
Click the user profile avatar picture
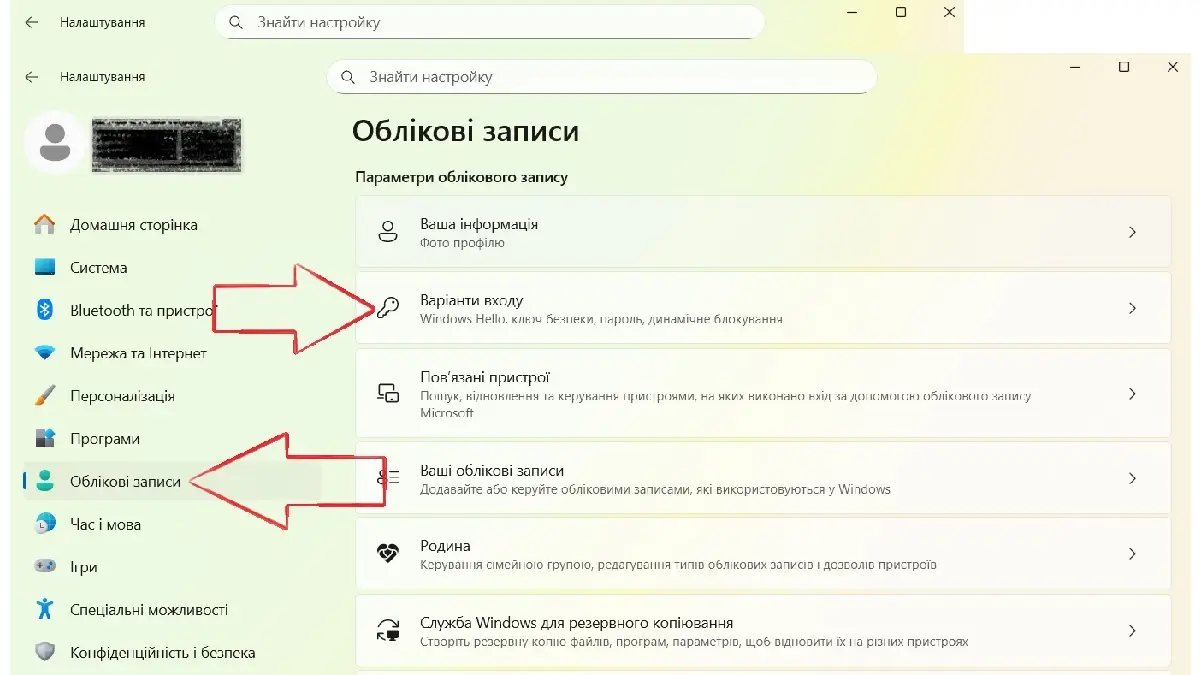[55, 144]
